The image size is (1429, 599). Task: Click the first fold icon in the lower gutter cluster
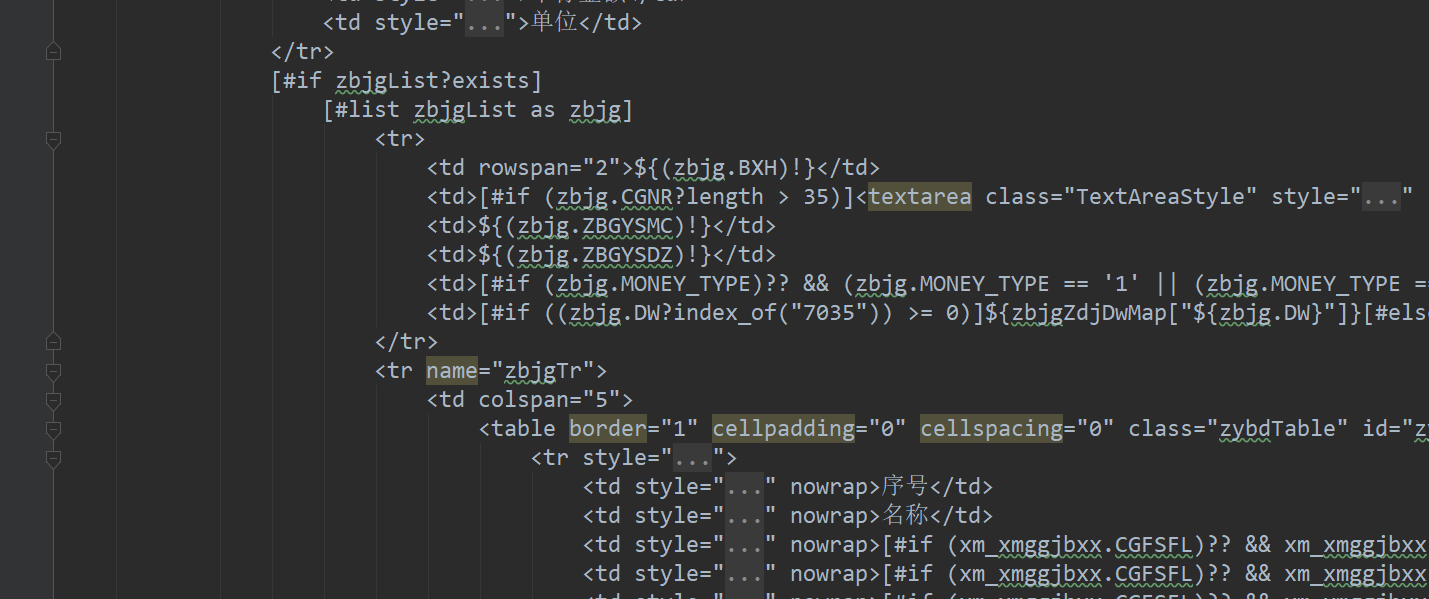[x=53, y=340]
